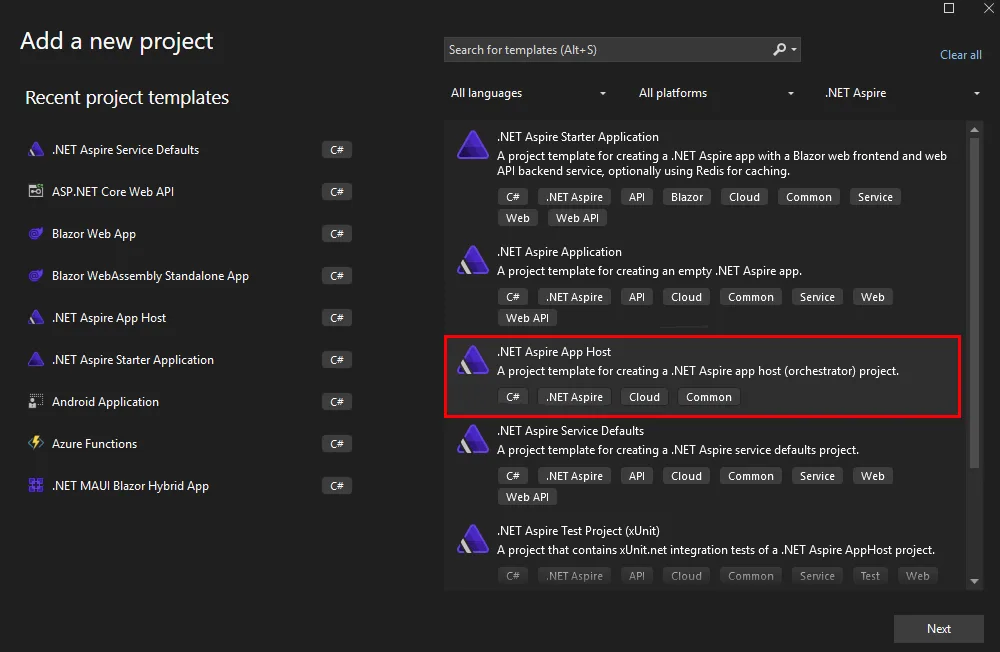Screen dimensions: 1000x652
Task: Click the Web API tag under .NET Aspire Application
Action: click(x=527, y=317)
